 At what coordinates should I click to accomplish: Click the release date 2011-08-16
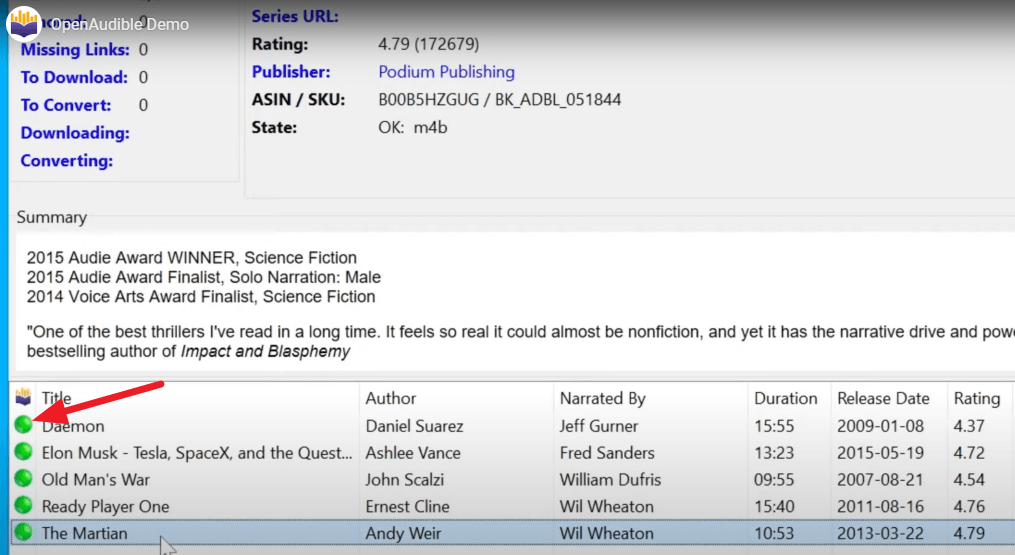coord(881,506)
